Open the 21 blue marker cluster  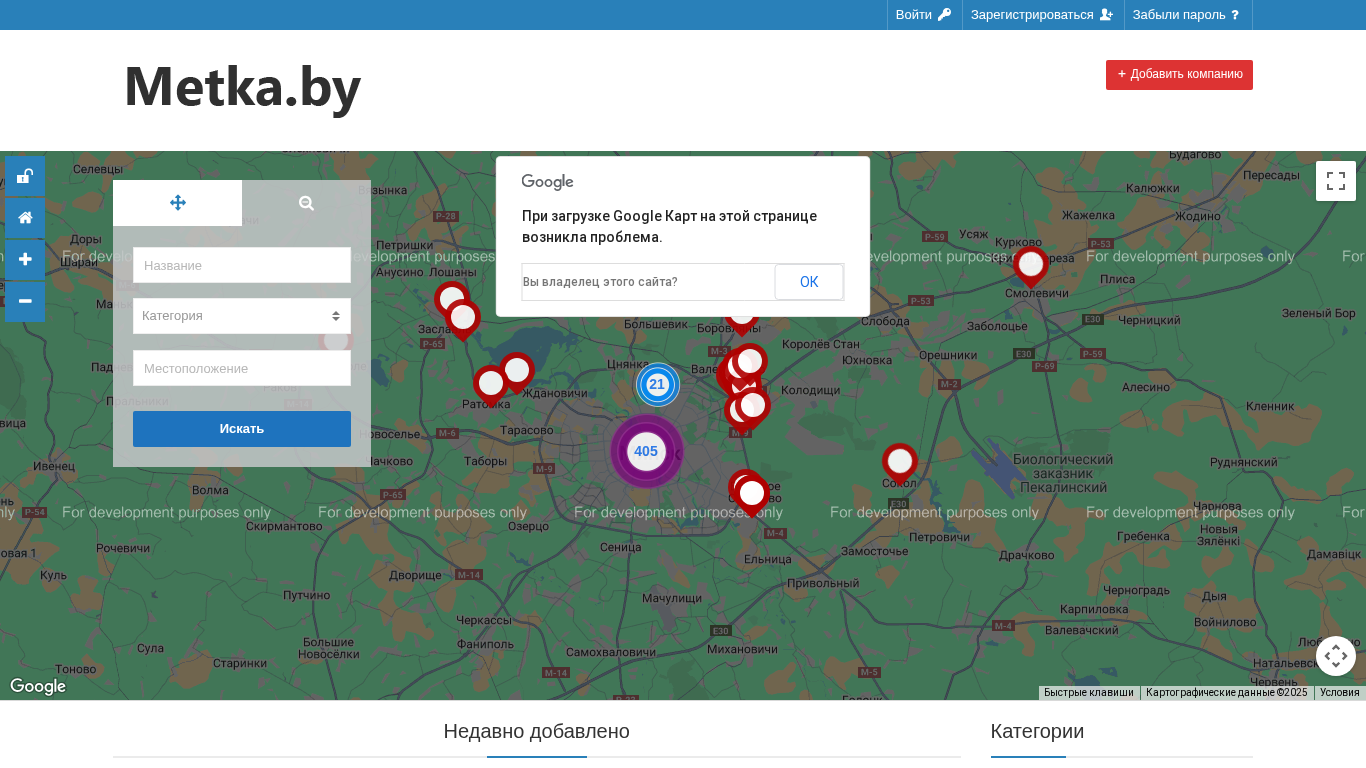tap(657, 384)
